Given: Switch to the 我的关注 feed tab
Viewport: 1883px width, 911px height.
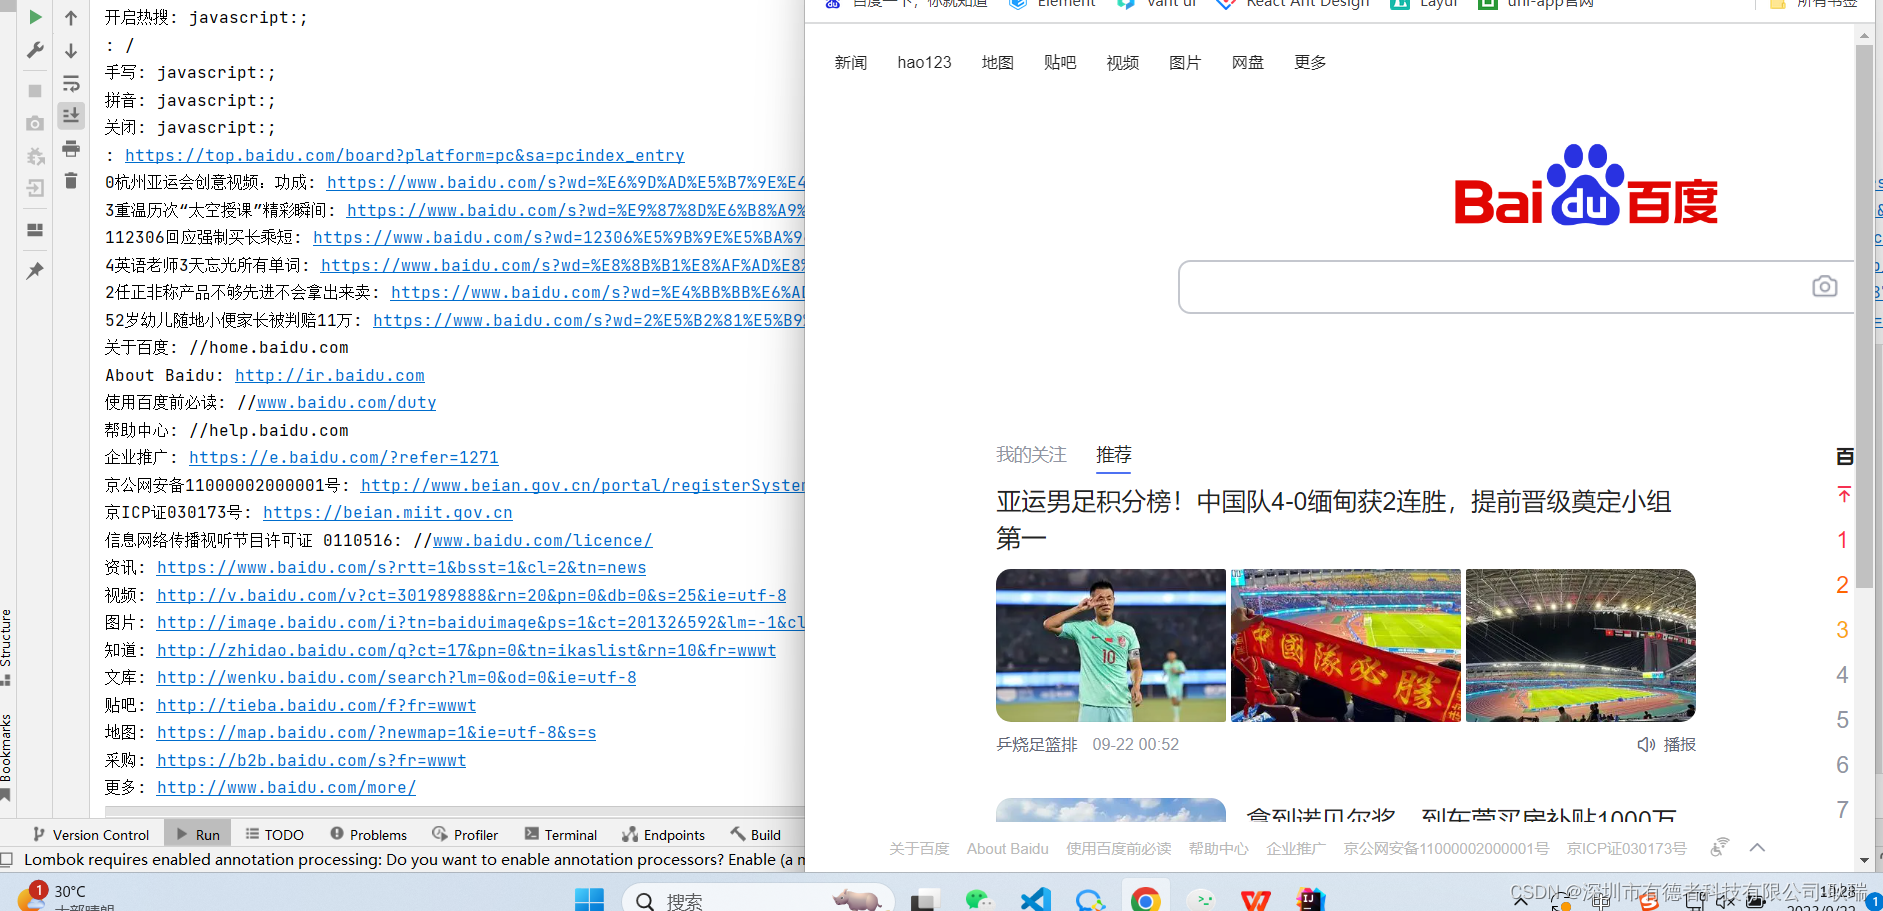Looking at the screenshot, I should tap(1031, 455).
